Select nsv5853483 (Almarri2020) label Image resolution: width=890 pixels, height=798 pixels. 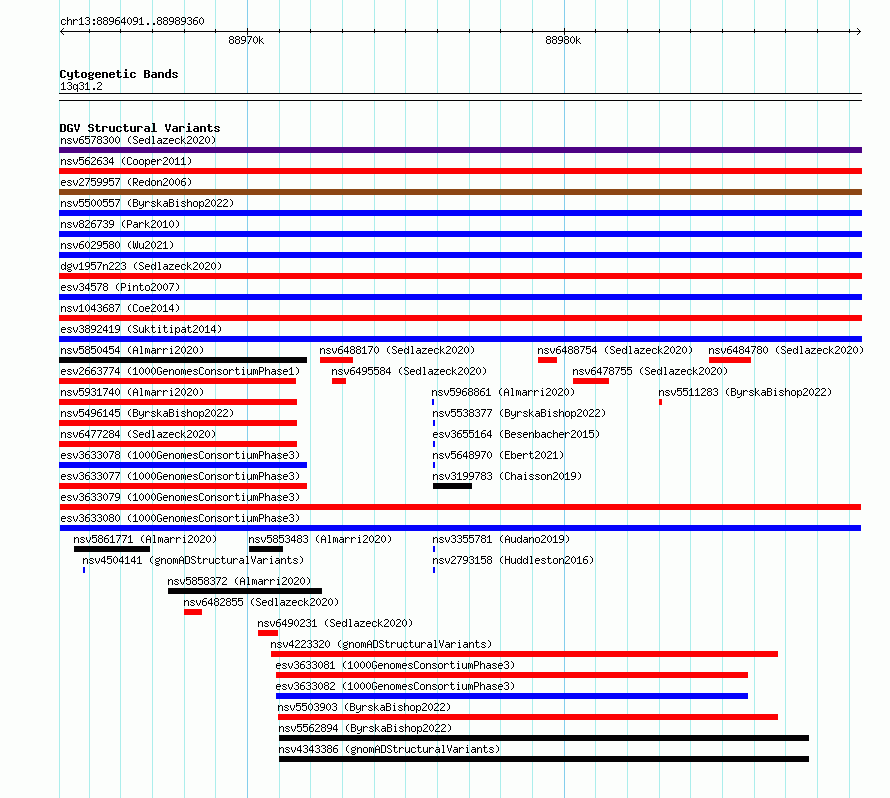point(320,539)
